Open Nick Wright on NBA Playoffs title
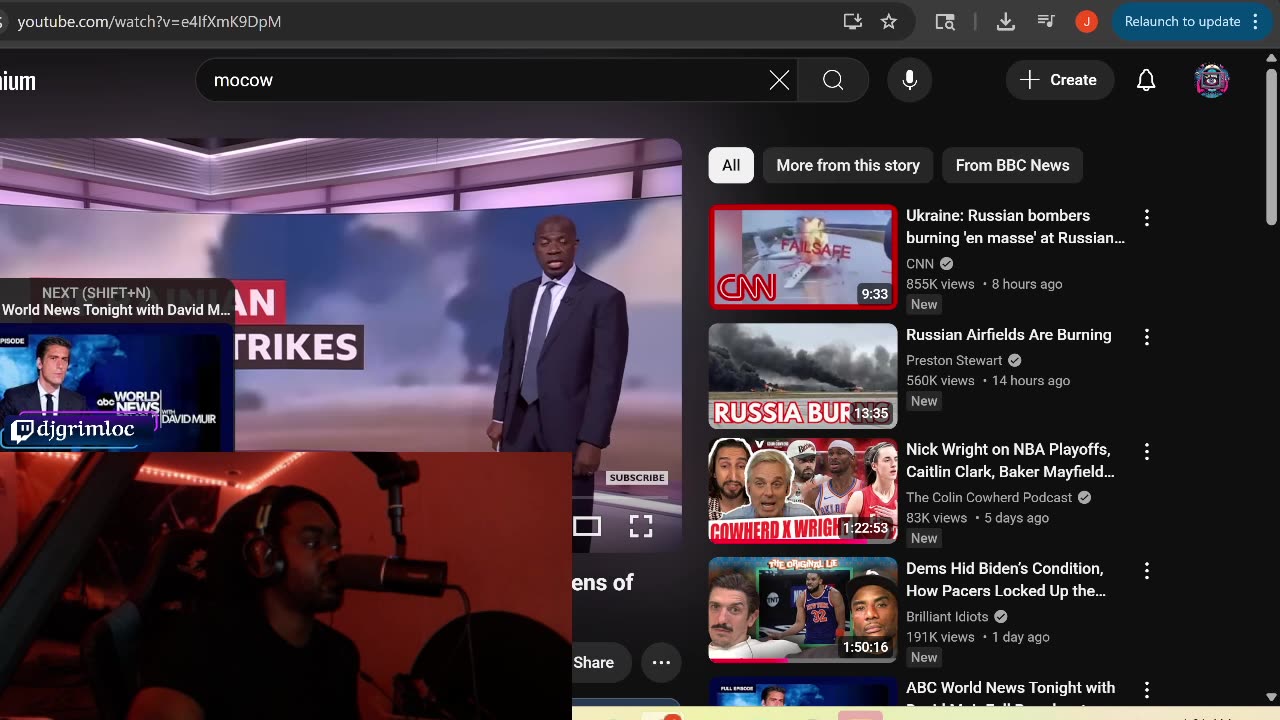The height and width of the screenshot is (720, 1280). pyautogui.click(x=1010, y=460)
